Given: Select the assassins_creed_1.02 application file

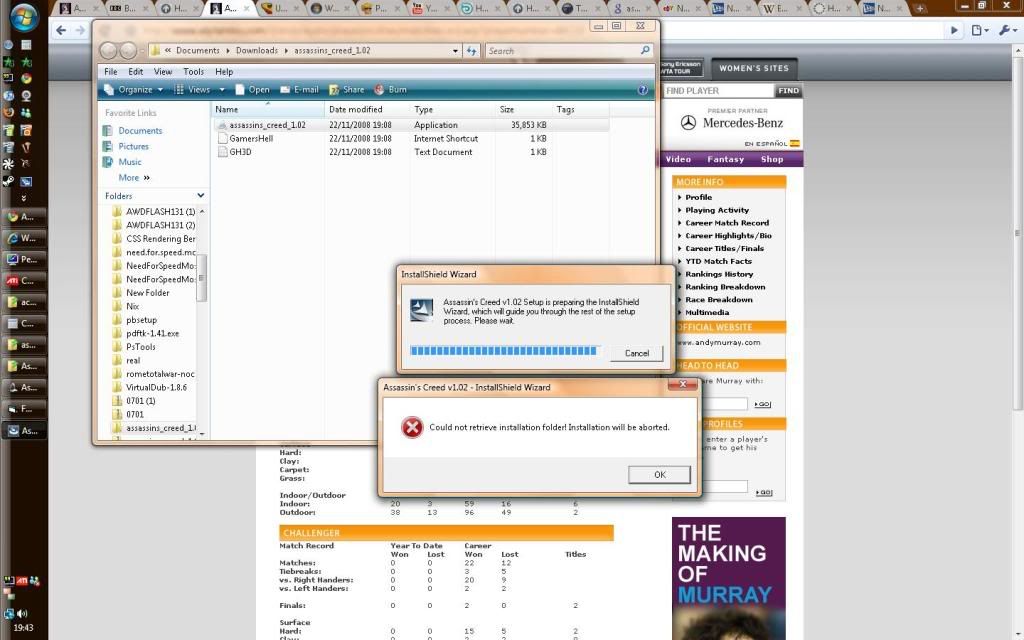Looking at the screenshot, I should tap(411, 125).
